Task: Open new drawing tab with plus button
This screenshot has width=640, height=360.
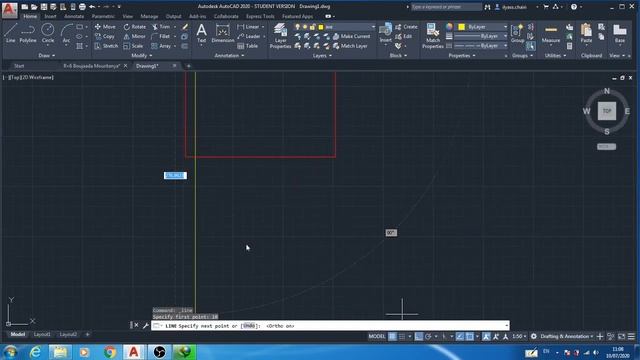Action: pos(189,66)
